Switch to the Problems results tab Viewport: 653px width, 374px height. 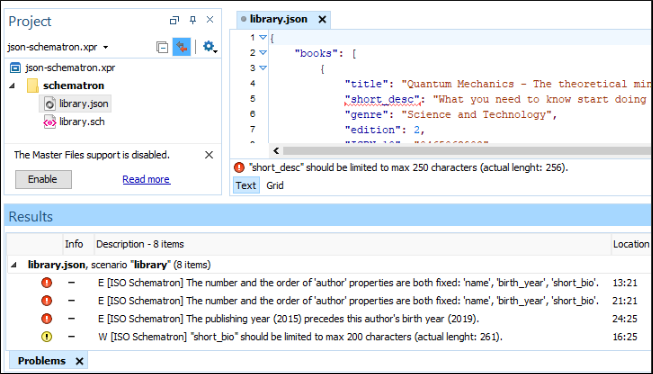coord(42,361)
